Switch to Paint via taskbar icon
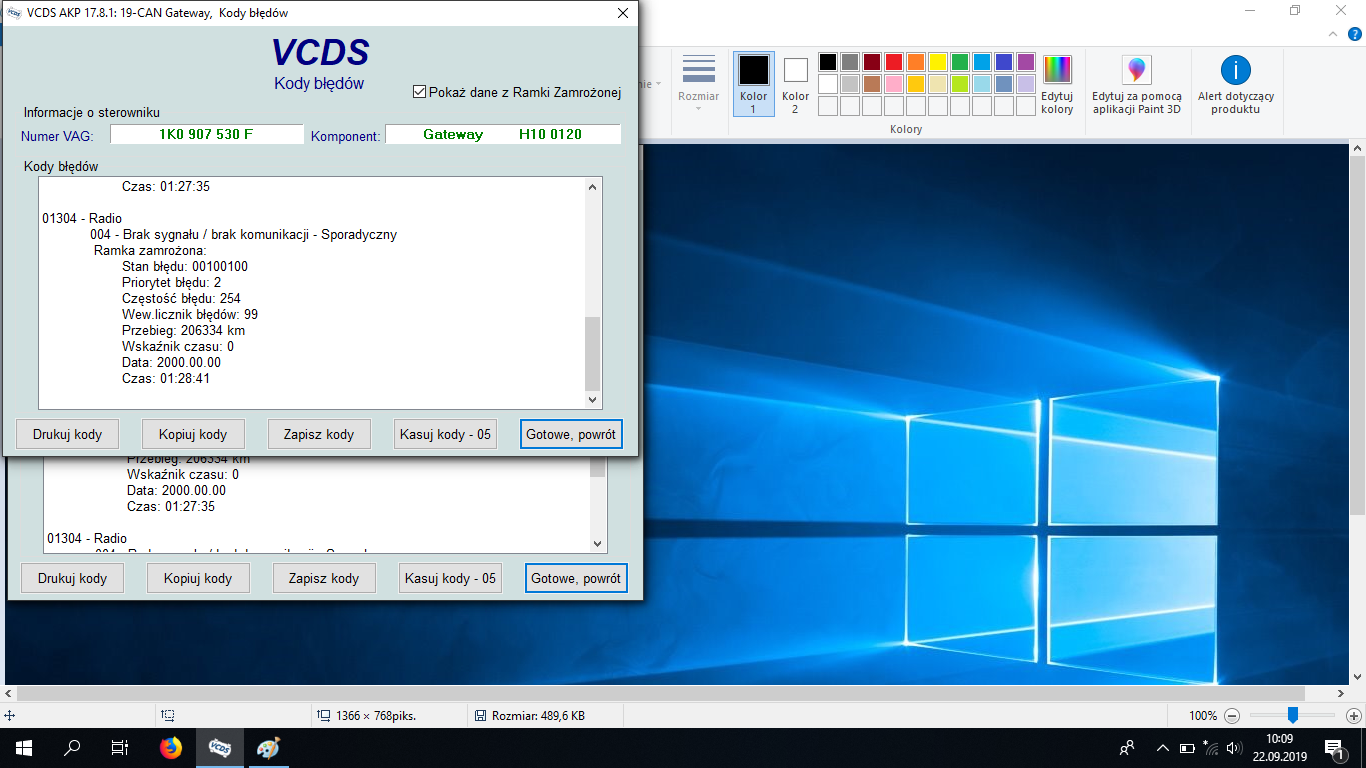This screenshot has width=1366, height=768. (x=269, y=747)
